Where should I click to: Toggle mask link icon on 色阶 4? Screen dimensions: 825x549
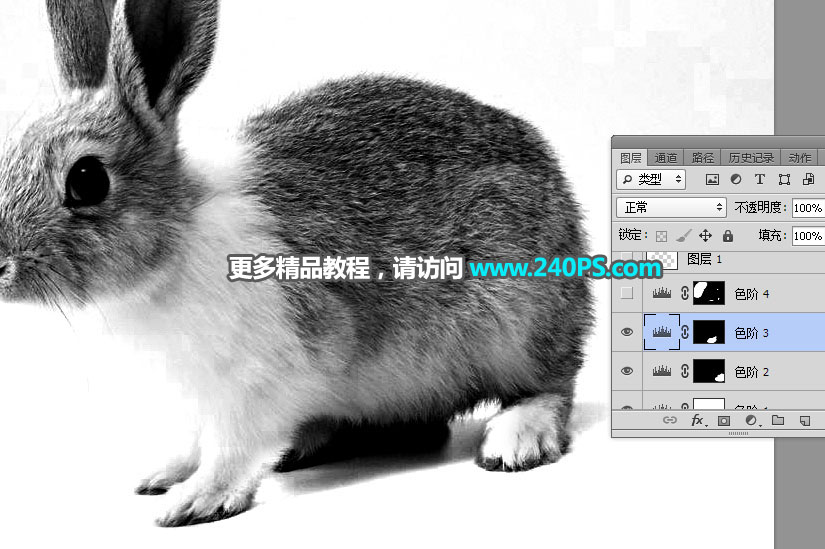(685, 293)
